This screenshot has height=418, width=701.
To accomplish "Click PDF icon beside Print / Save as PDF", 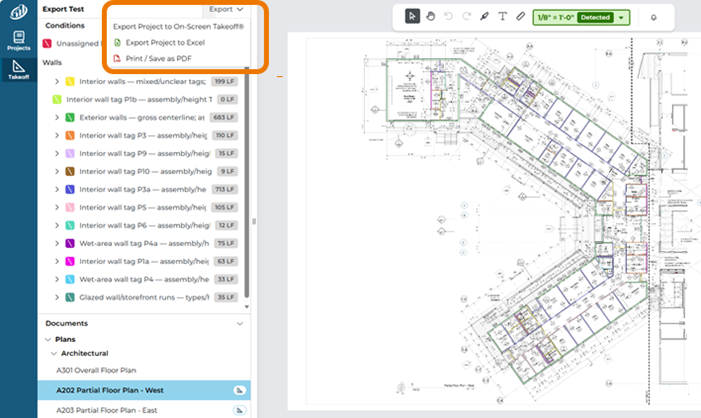I will click(x=117, y=58).
